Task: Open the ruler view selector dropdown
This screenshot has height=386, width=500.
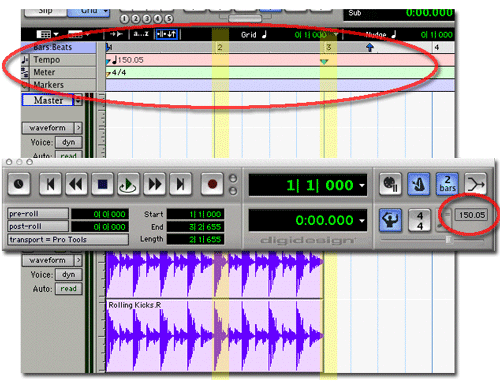Action: coord(79,34)
